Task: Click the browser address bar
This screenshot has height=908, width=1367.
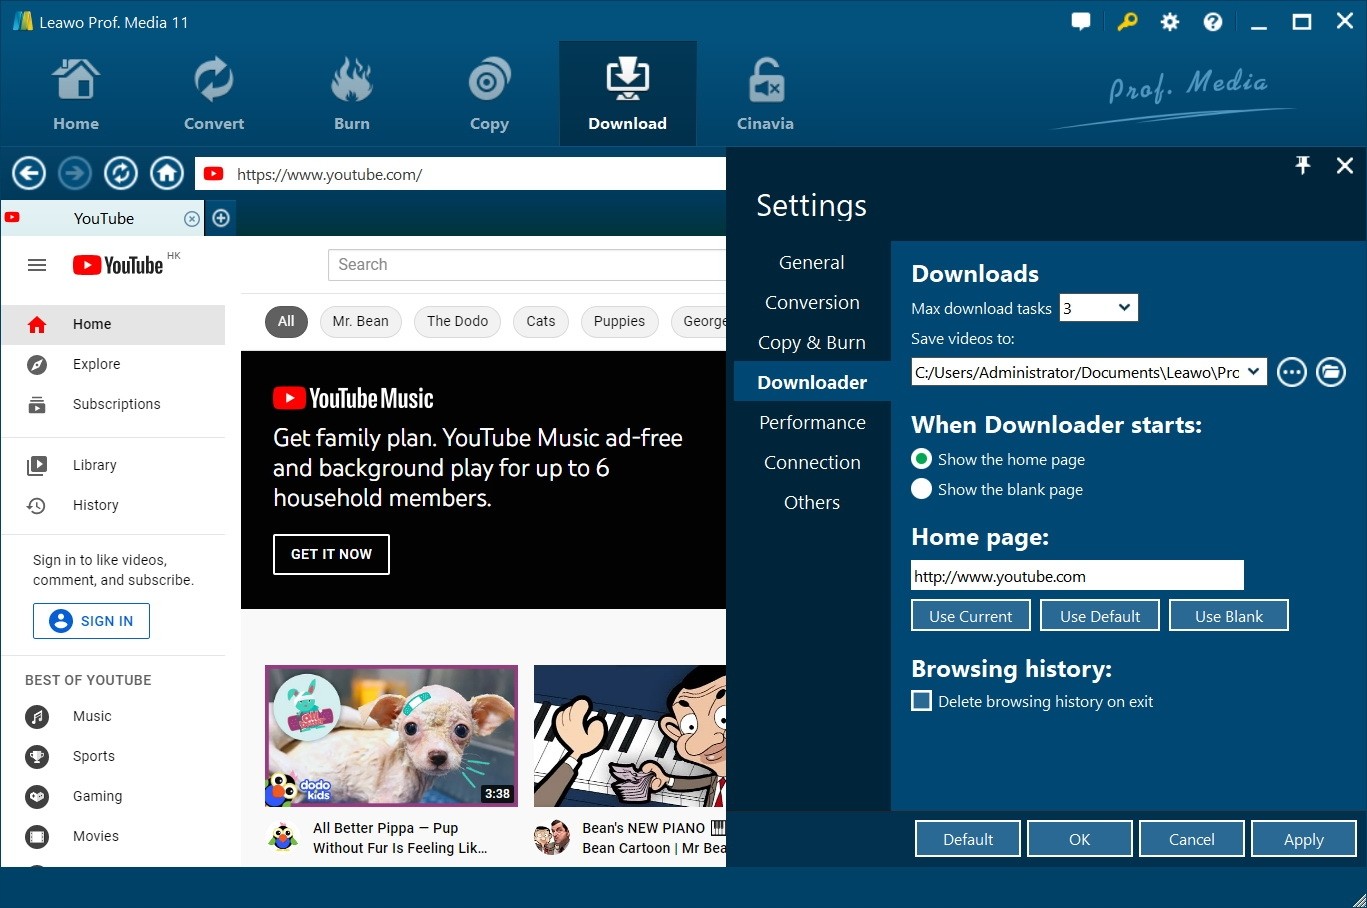Action: coord(460,174)
